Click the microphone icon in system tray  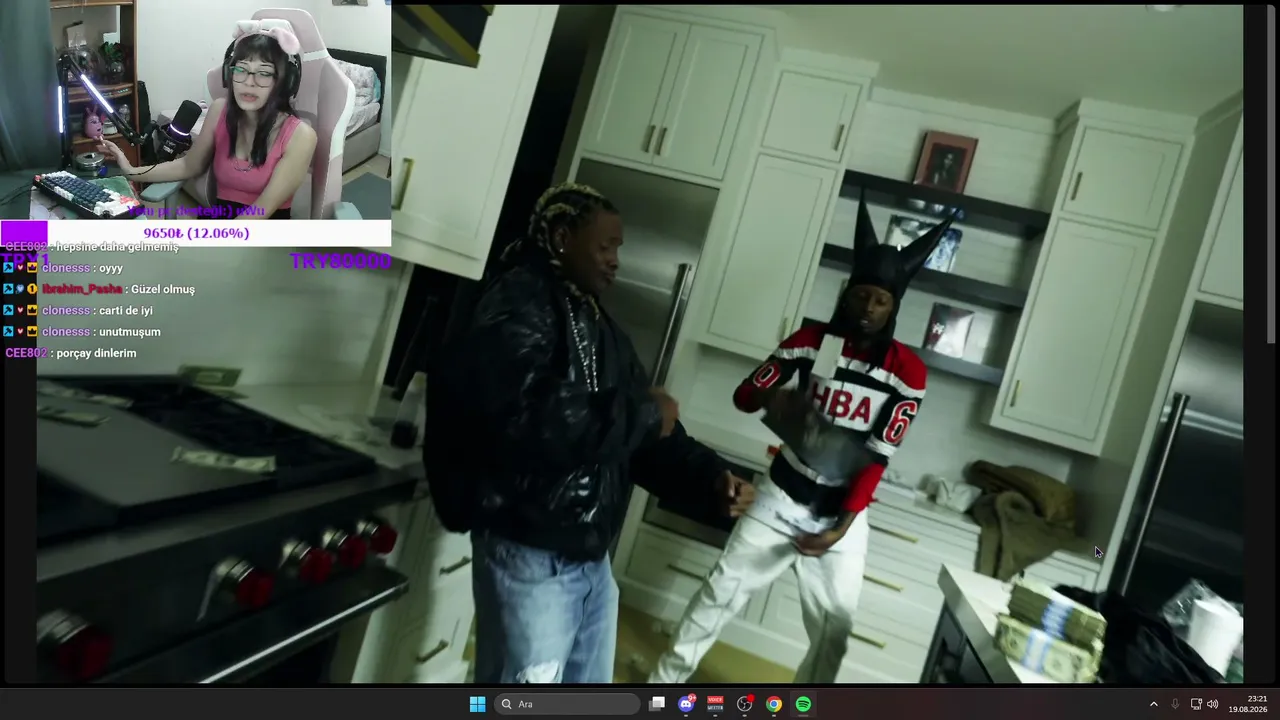click(x=1175, y=704)
